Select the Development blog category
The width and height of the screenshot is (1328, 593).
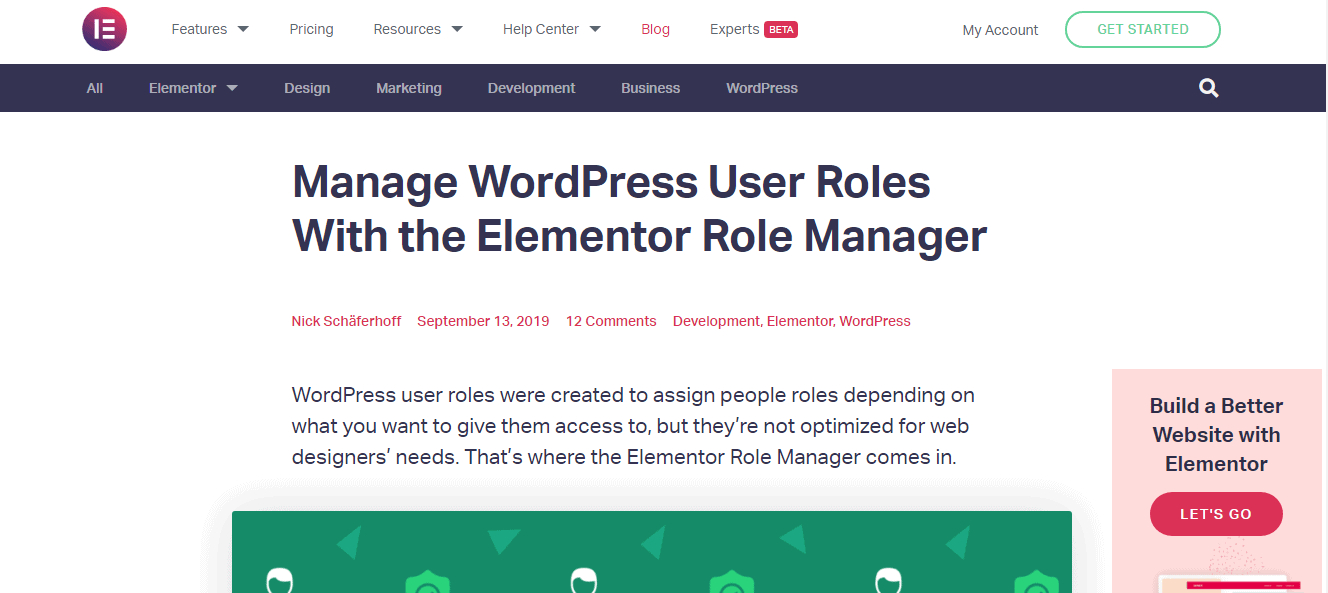coord(531,88)
